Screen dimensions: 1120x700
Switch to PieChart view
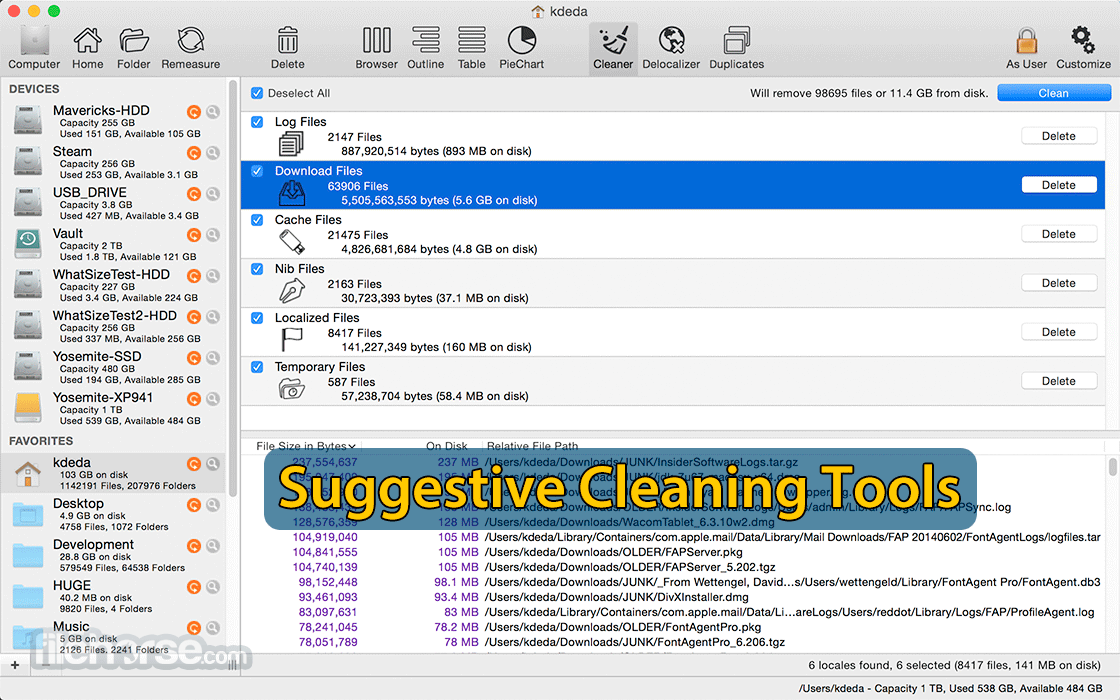click(521, 48)
